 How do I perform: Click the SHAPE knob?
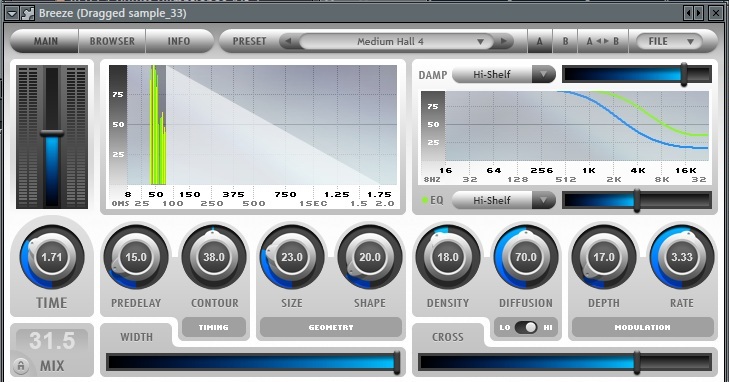click(x=370, y=257)
